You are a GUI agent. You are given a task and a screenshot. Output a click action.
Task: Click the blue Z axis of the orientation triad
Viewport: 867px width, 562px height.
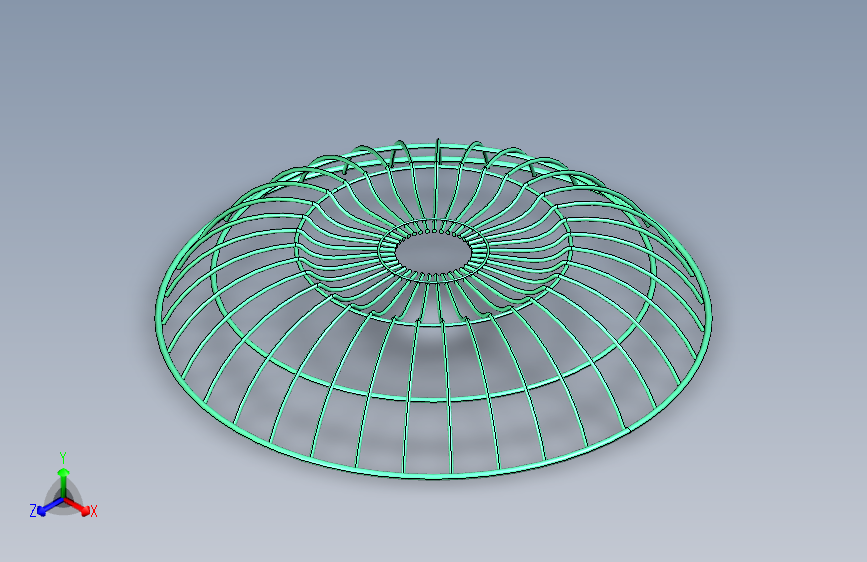tap(50, 506)
